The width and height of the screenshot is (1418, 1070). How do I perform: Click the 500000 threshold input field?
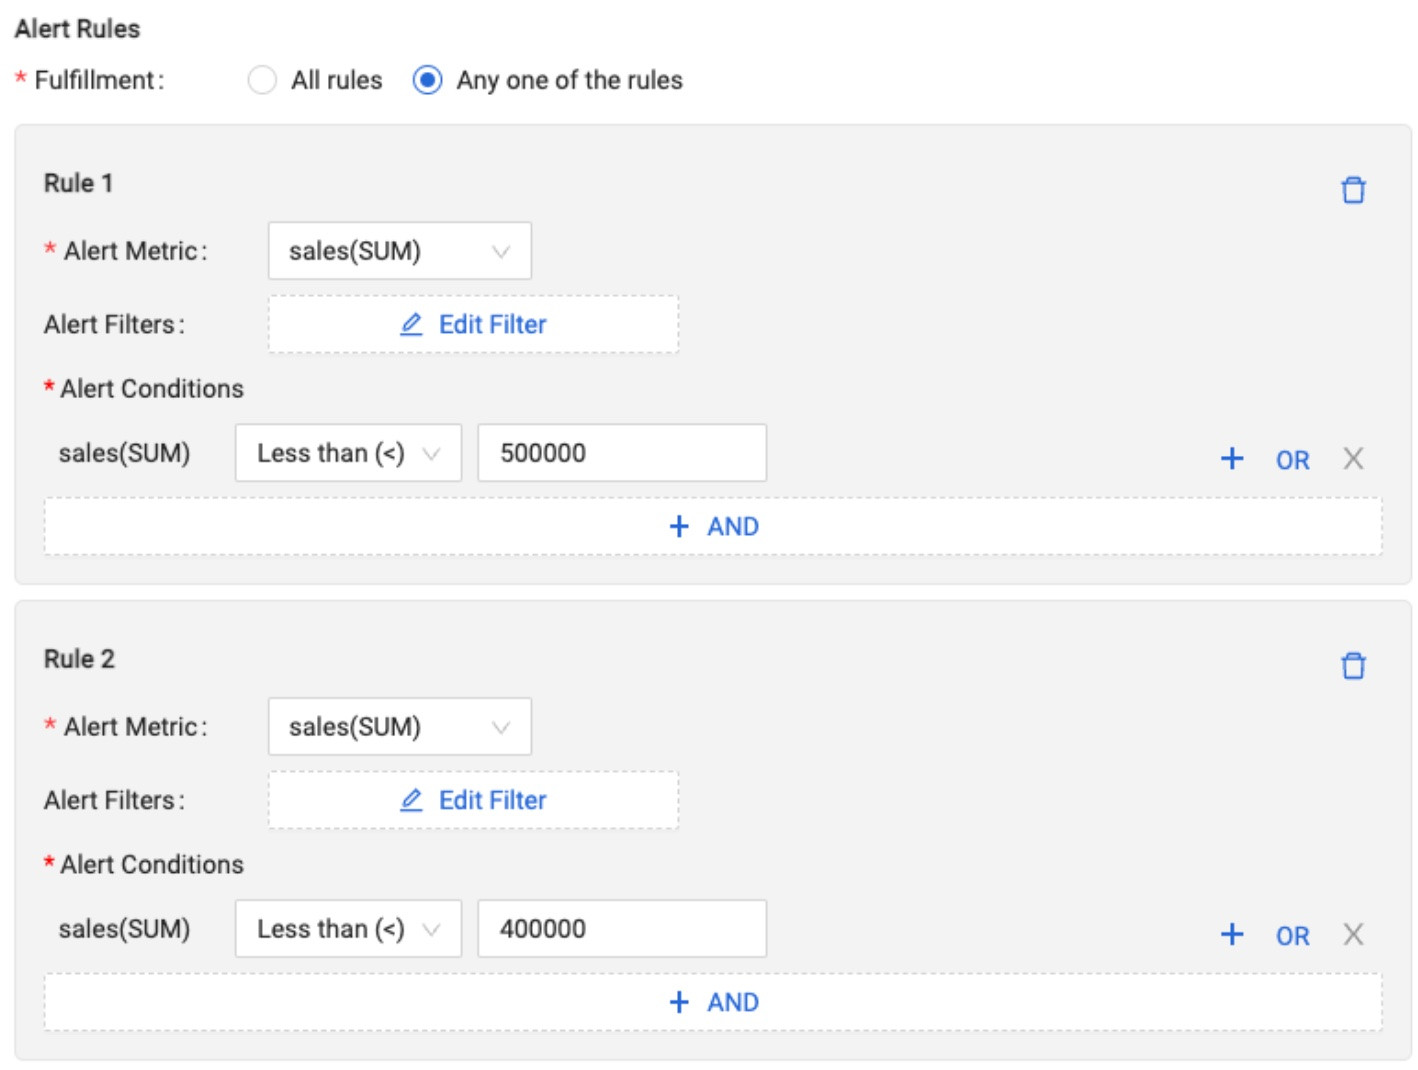point(621,453)
